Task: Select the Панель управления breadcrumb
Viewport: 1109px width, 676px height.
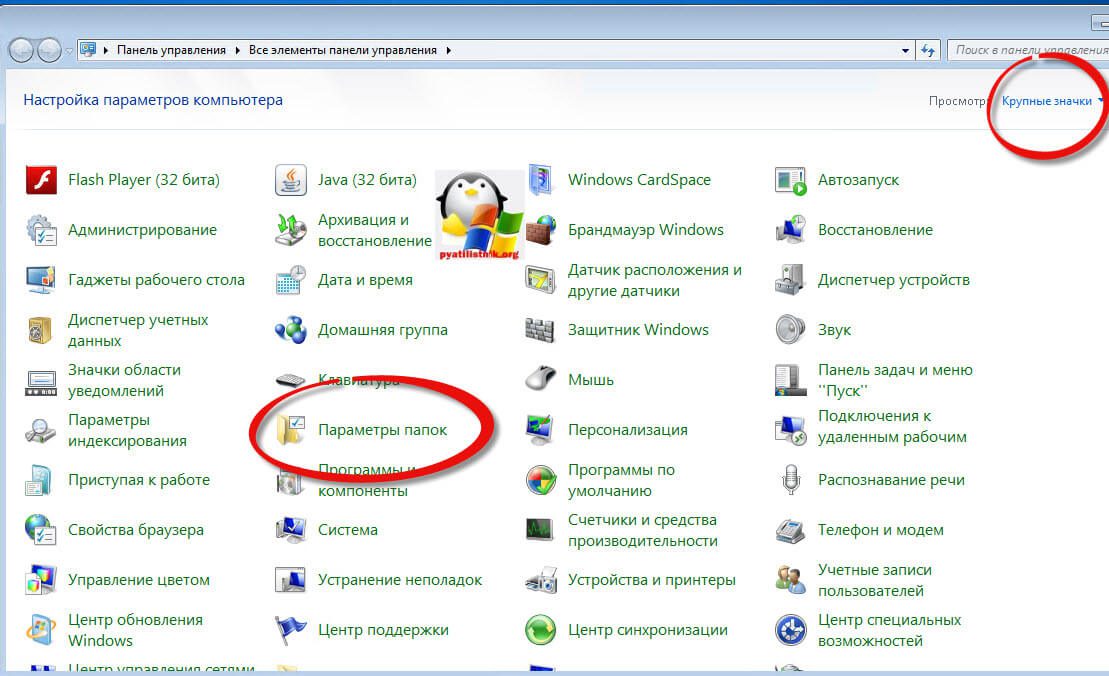Action: tap(171, 50)
